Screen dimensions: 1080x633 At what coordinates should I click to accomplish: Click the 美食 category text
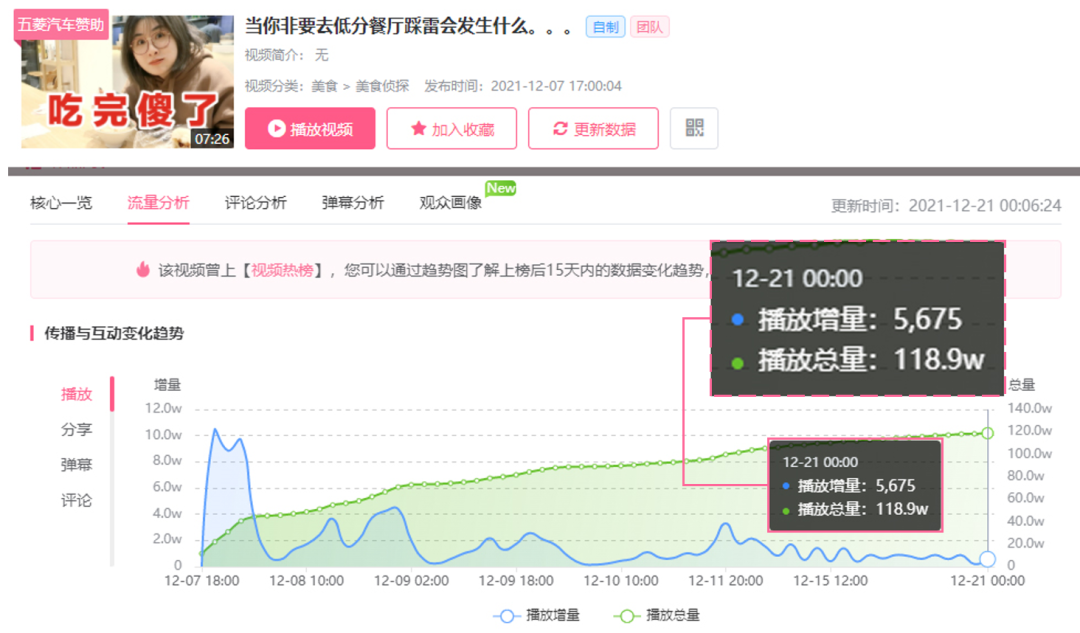324,86
